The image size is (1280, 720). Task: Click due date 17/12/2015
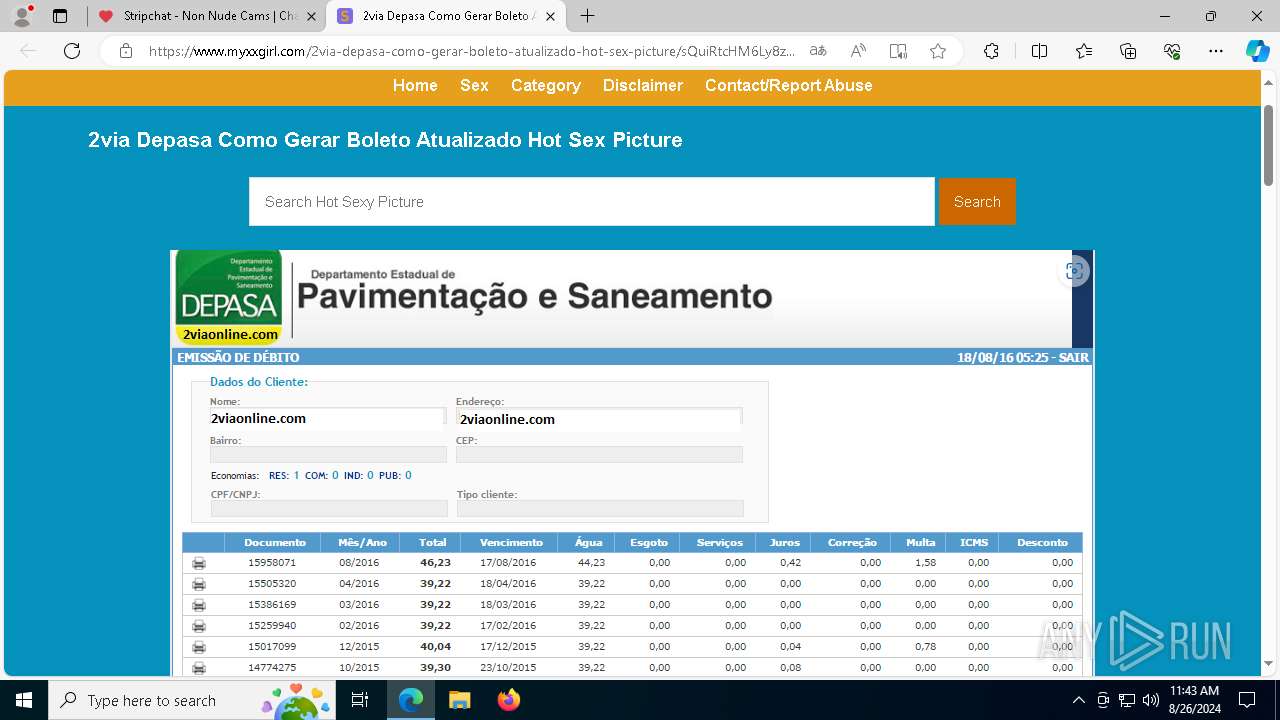coord(508,647)
